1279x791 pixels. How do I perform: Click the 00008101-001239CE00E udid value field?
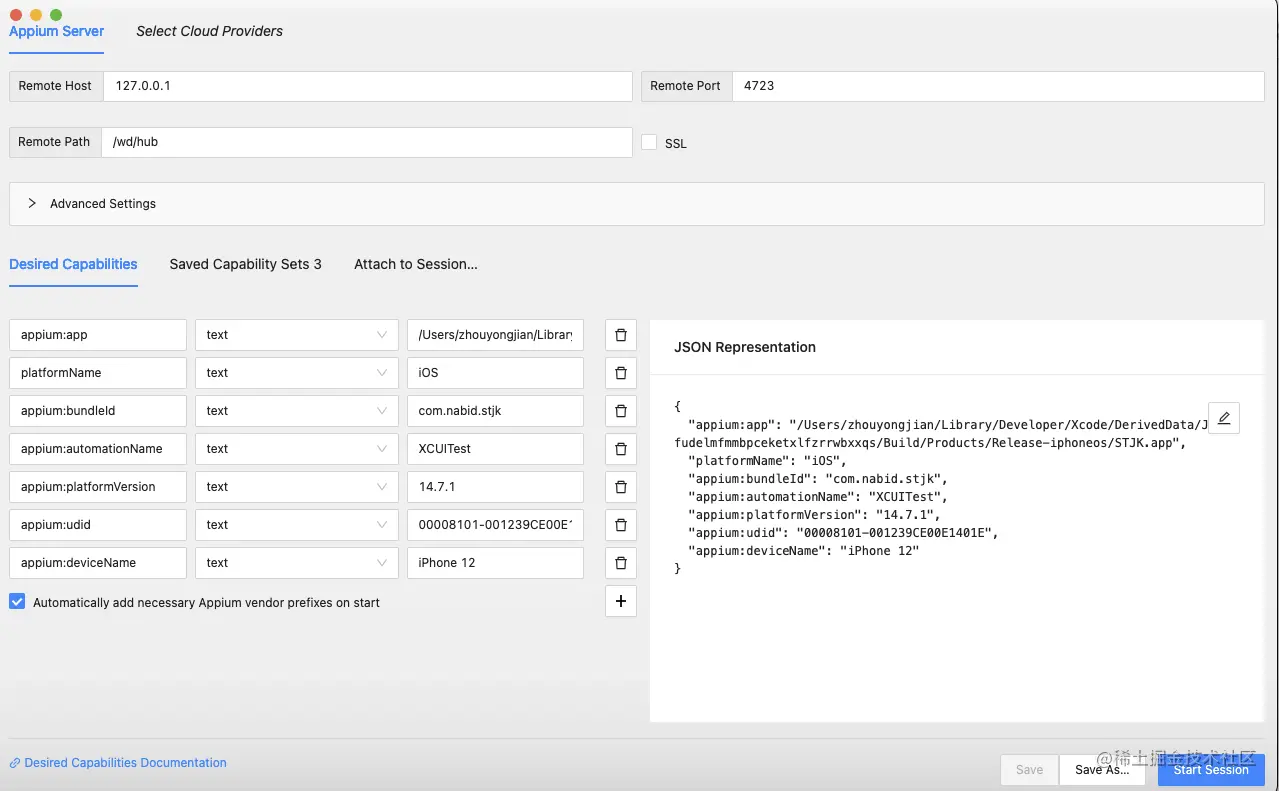495,525
